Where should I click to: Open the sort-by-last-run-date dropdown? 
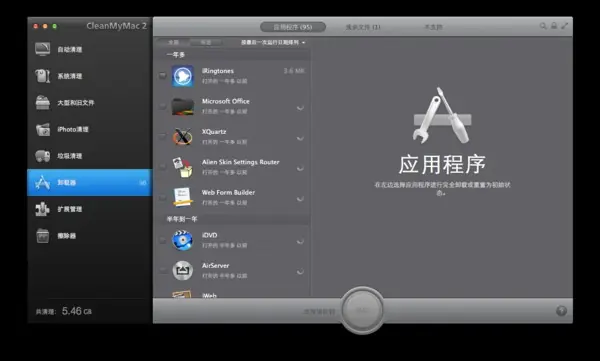(273, 42)
